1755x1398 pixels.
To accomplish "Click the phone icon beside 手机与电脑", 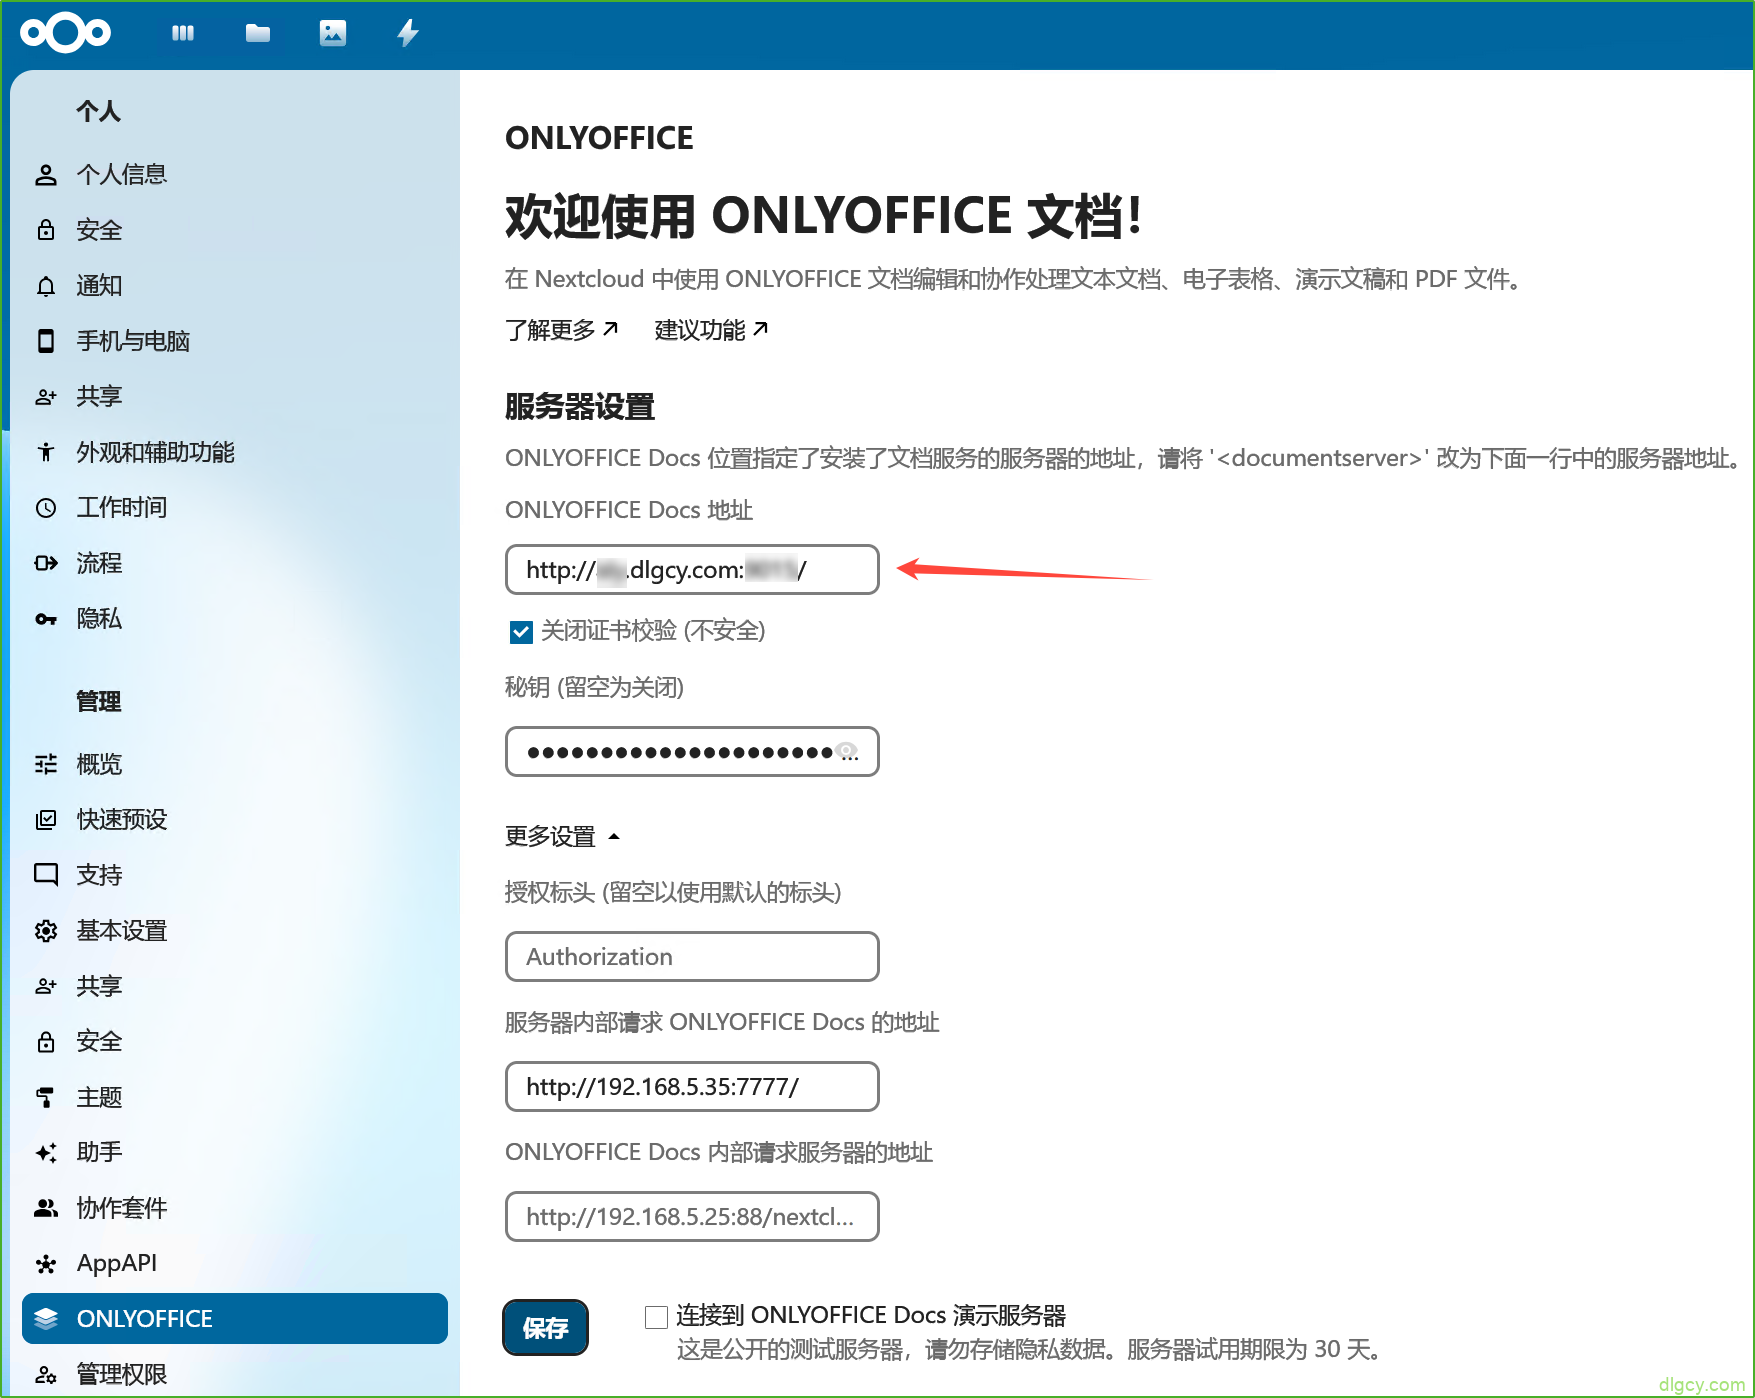I will (46, 341).
